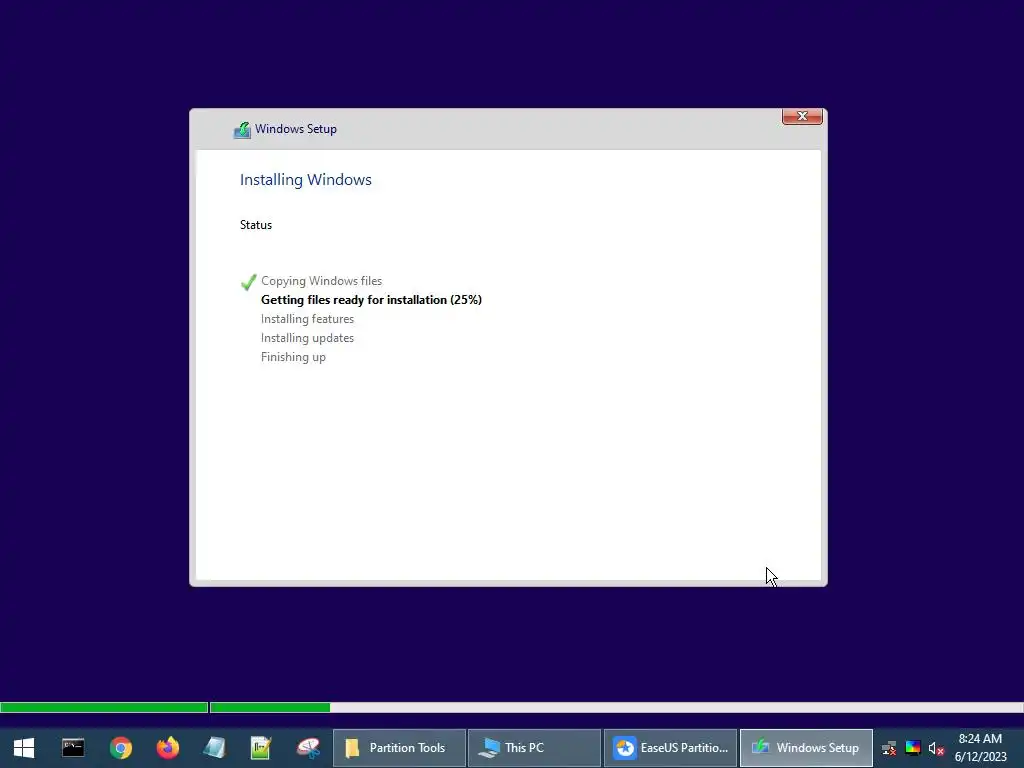Click the 'Installing Windows' heading
Screen dimensions: 1024x768
(306, 180)
